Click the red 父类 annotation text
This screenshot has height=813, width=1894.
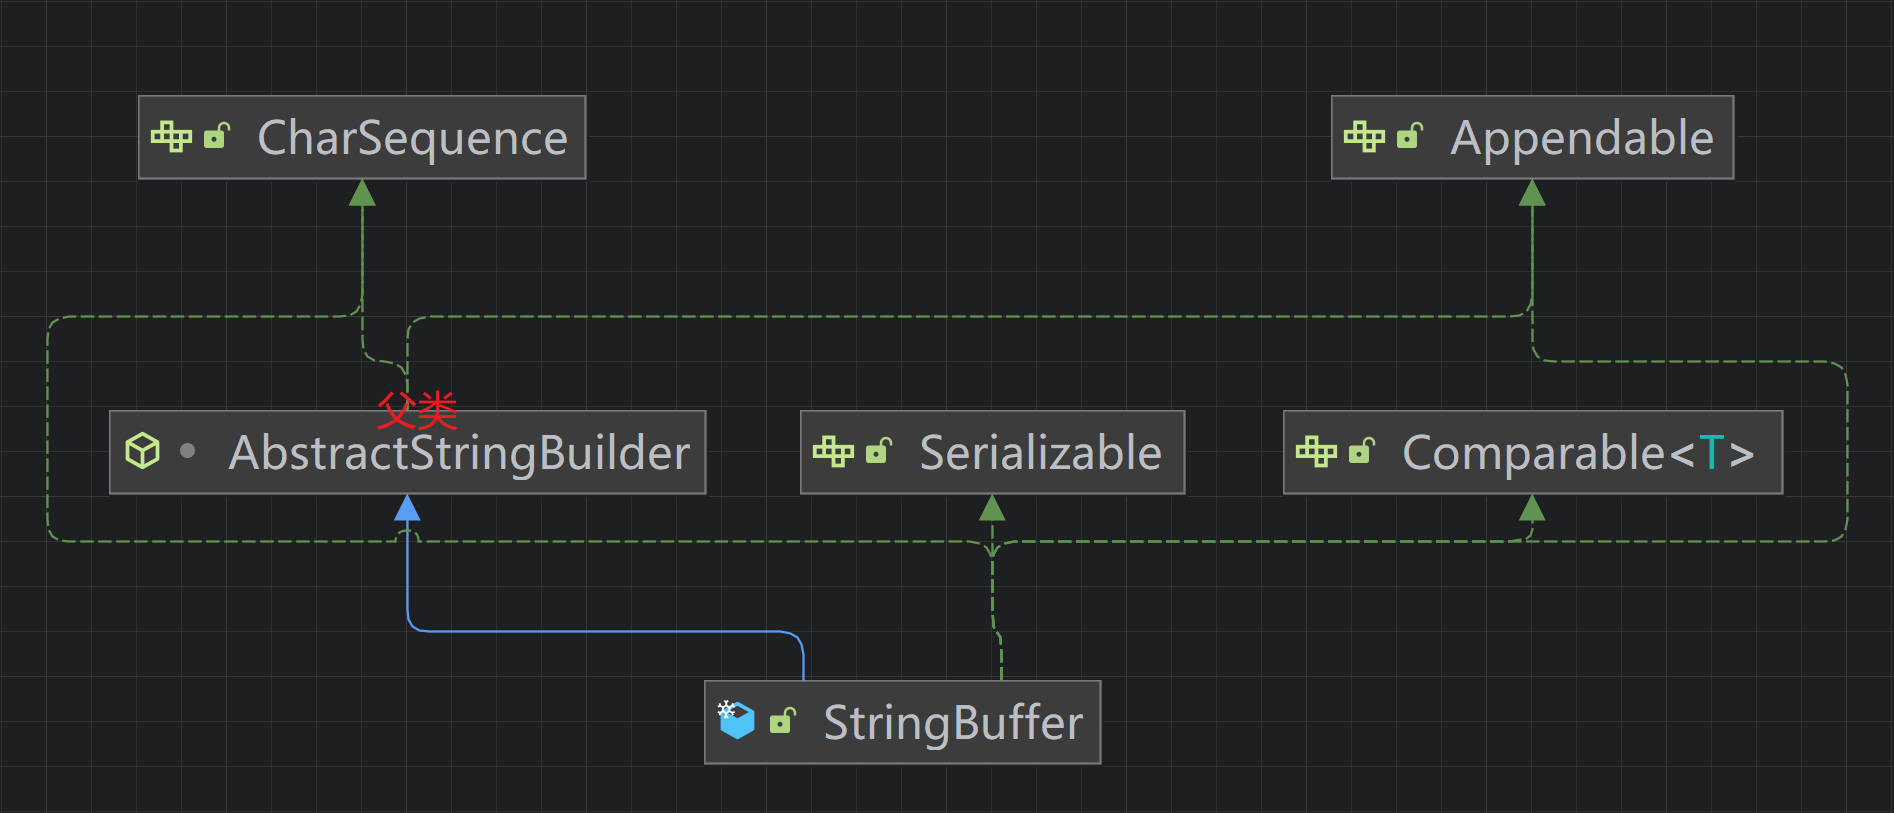click(417, 410)
